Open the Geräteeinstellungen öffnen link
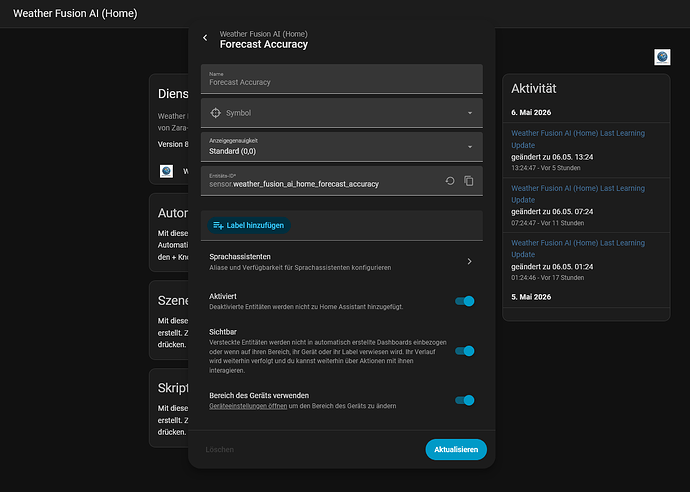 tap(248, 406)
